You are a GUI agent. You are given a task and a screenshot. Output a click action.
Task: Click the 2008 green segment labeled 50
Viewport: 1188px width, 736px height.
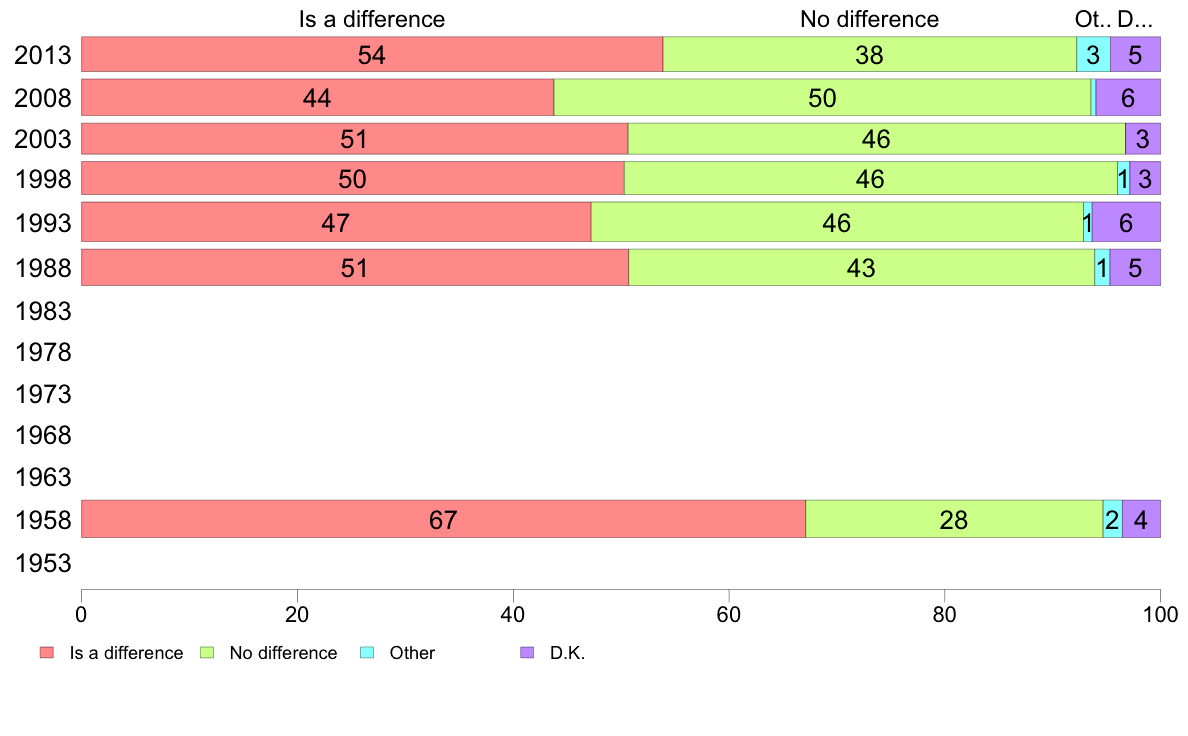(823, 98)
